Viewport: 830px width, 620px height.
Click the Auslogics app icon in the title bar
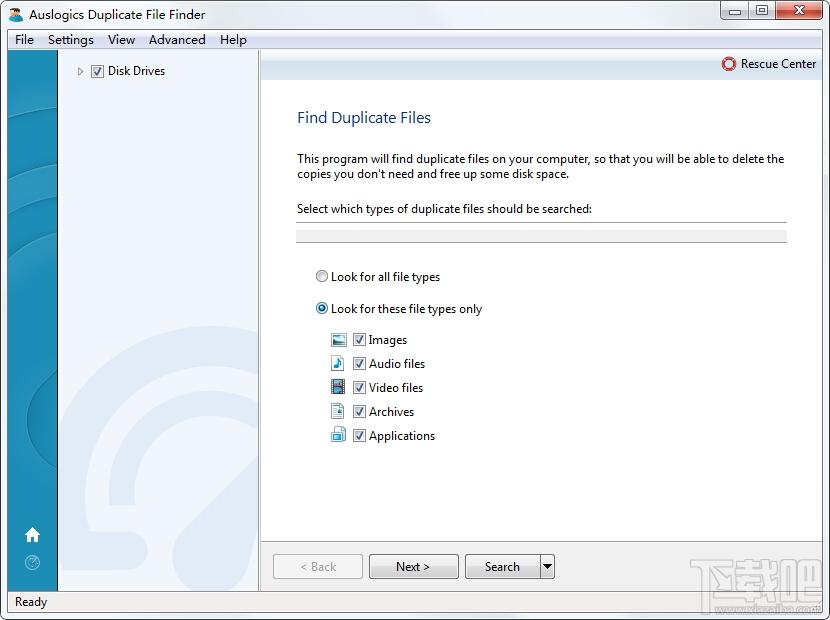point(16,14)
